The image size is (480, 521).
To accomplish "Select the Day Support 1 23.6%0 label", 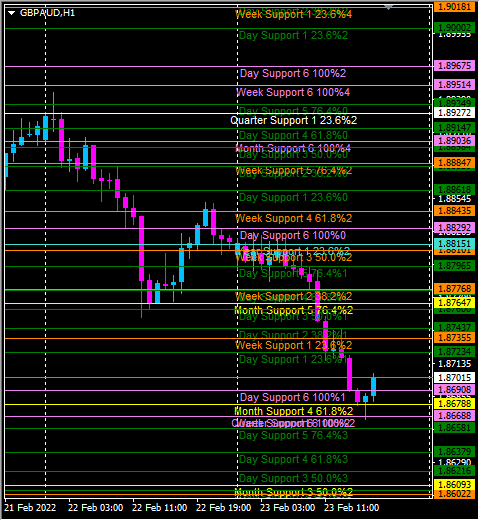I will click(293, 197).
